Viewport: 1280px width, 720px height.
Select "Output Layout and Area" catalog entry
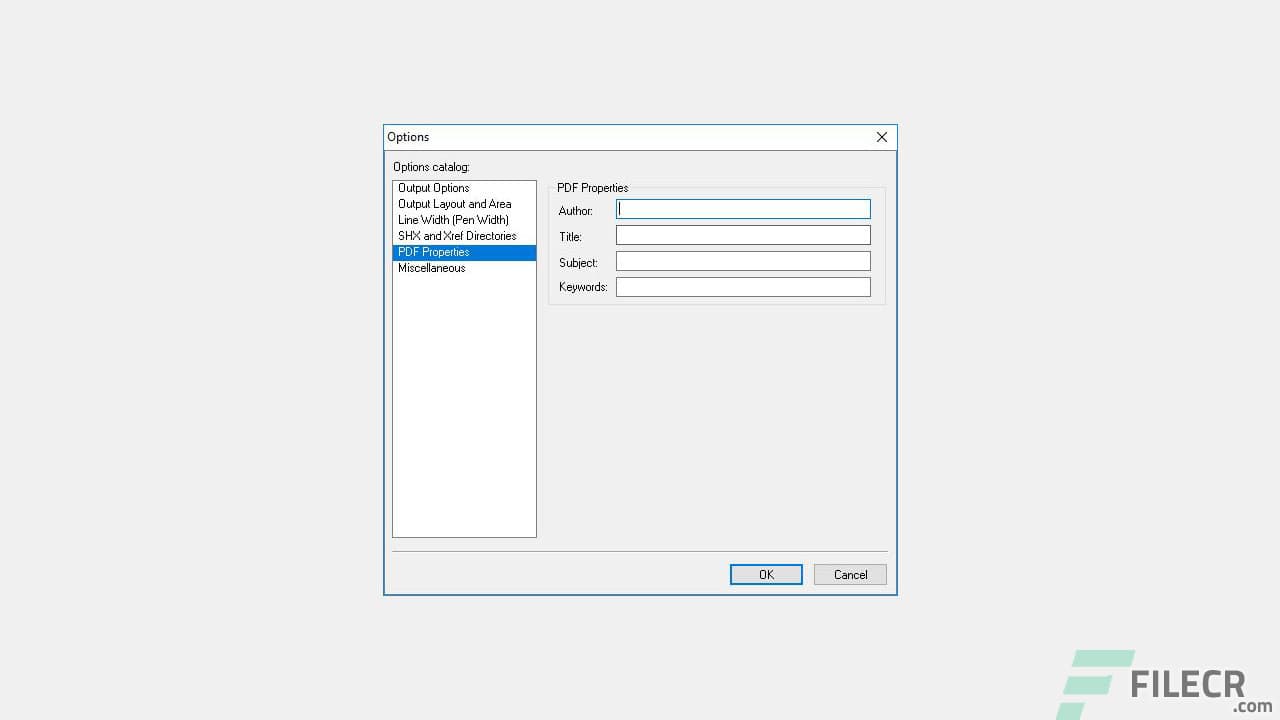coord(455,204)
